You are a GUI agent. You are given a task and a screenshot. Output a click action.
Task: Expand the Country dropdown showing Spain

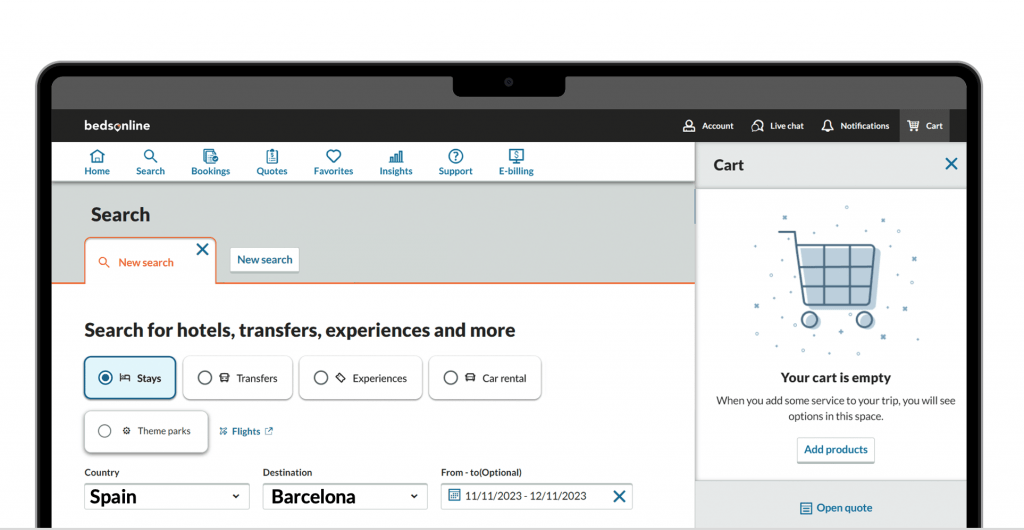click(x=167, y=497)
